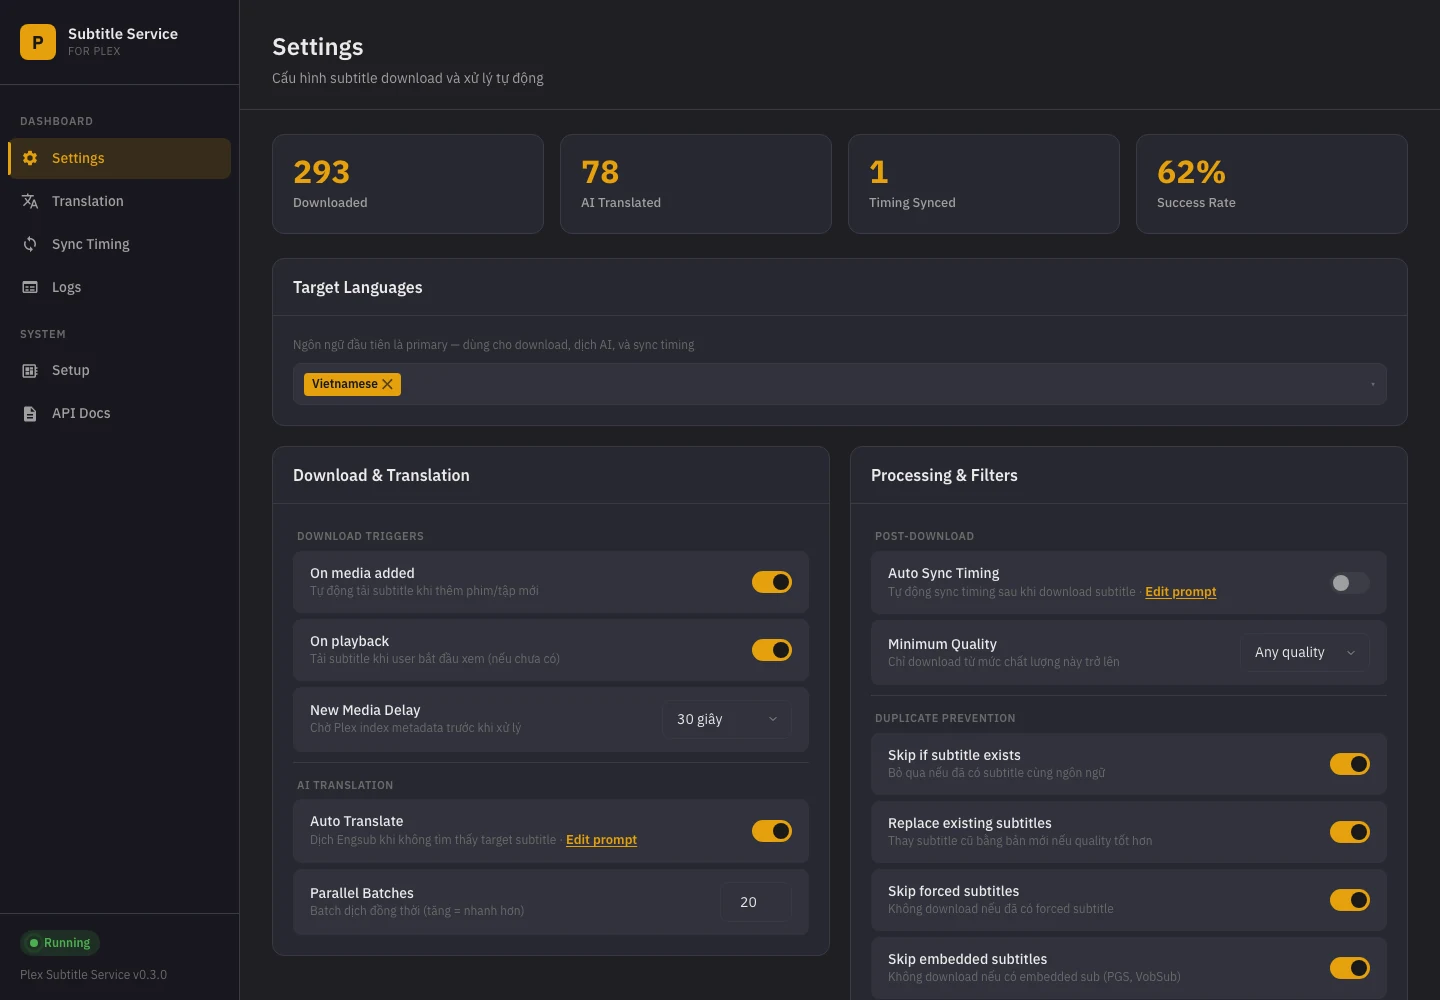Click Edit prompt link under Auto Translate
Viewport: 1440px width, 1000px height.
601,840
